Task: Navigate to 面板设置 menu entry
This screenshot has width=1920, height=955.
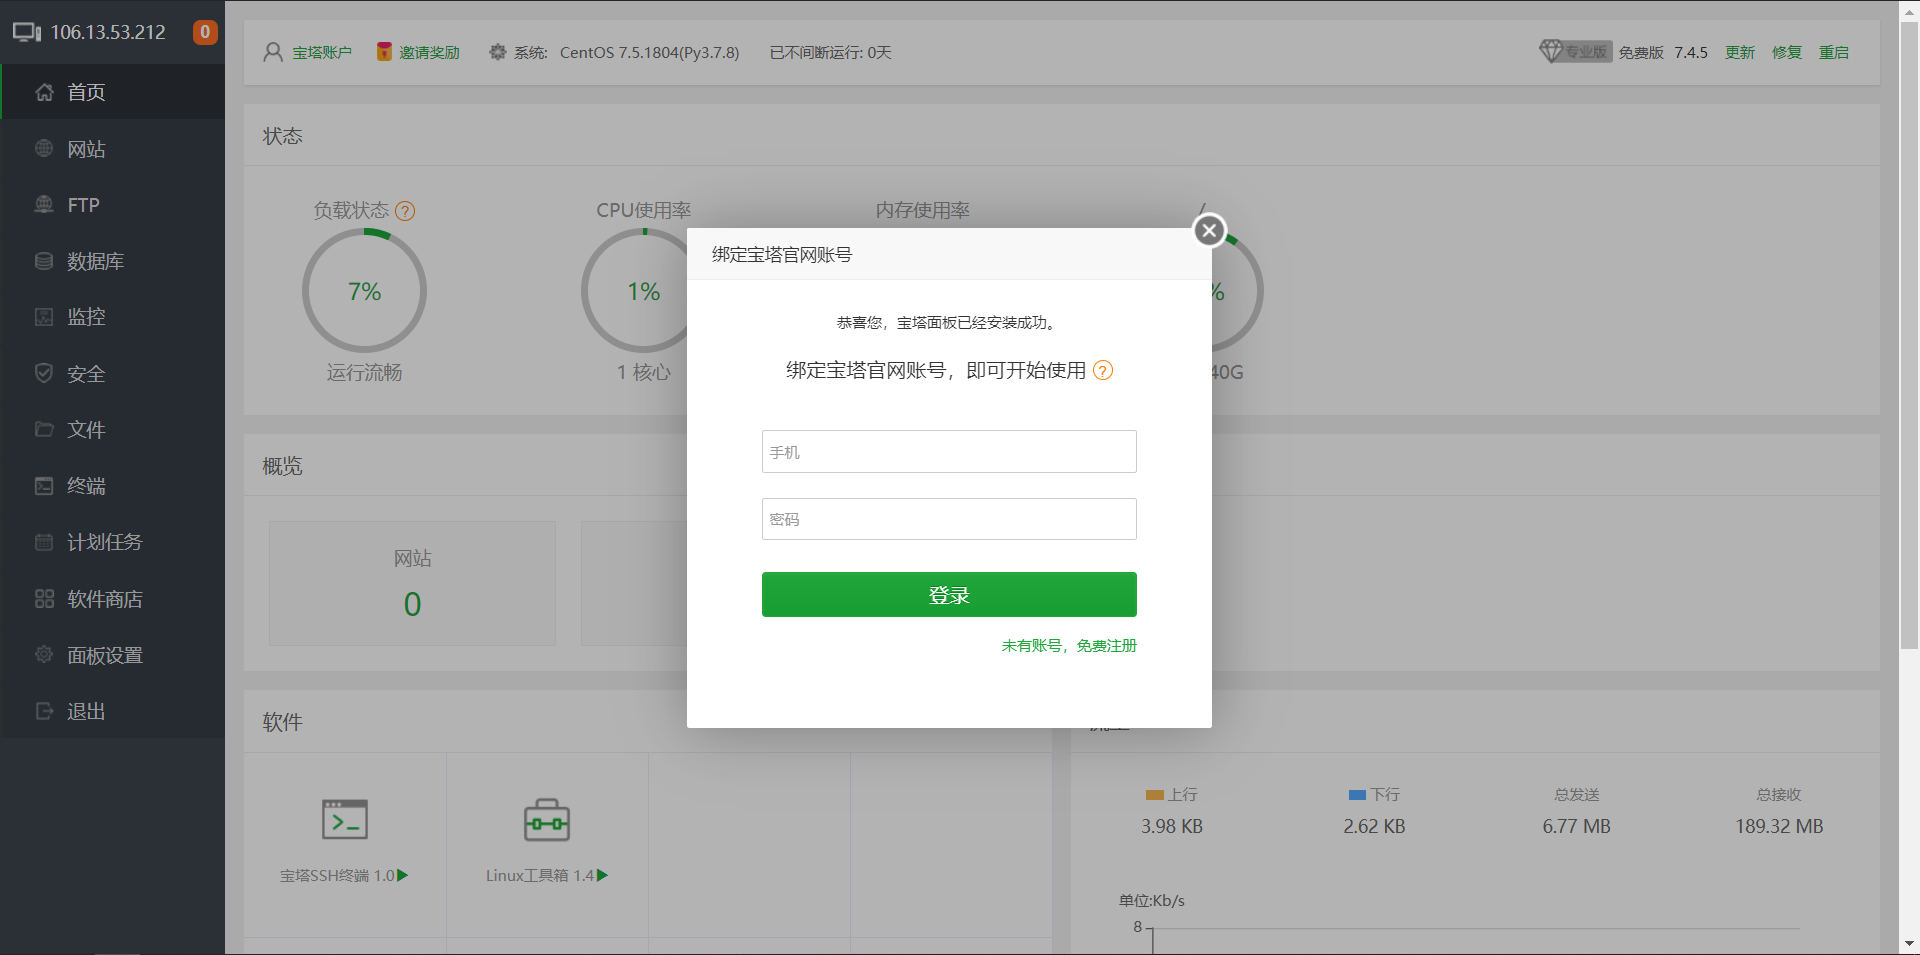Action: pyautogui.click(x=112, y=655)
